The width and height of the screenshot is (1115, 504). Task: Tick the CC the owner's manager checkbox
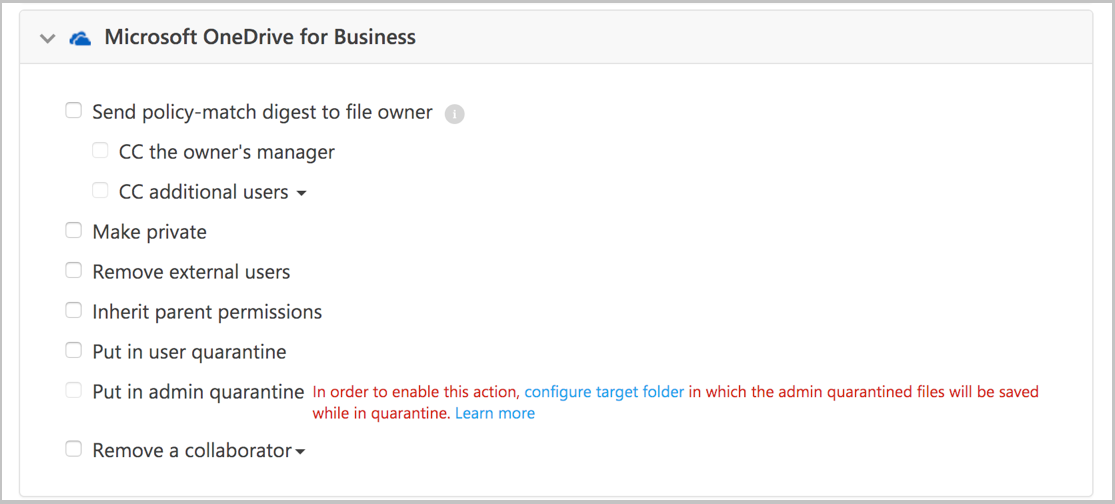pos(100,151)
